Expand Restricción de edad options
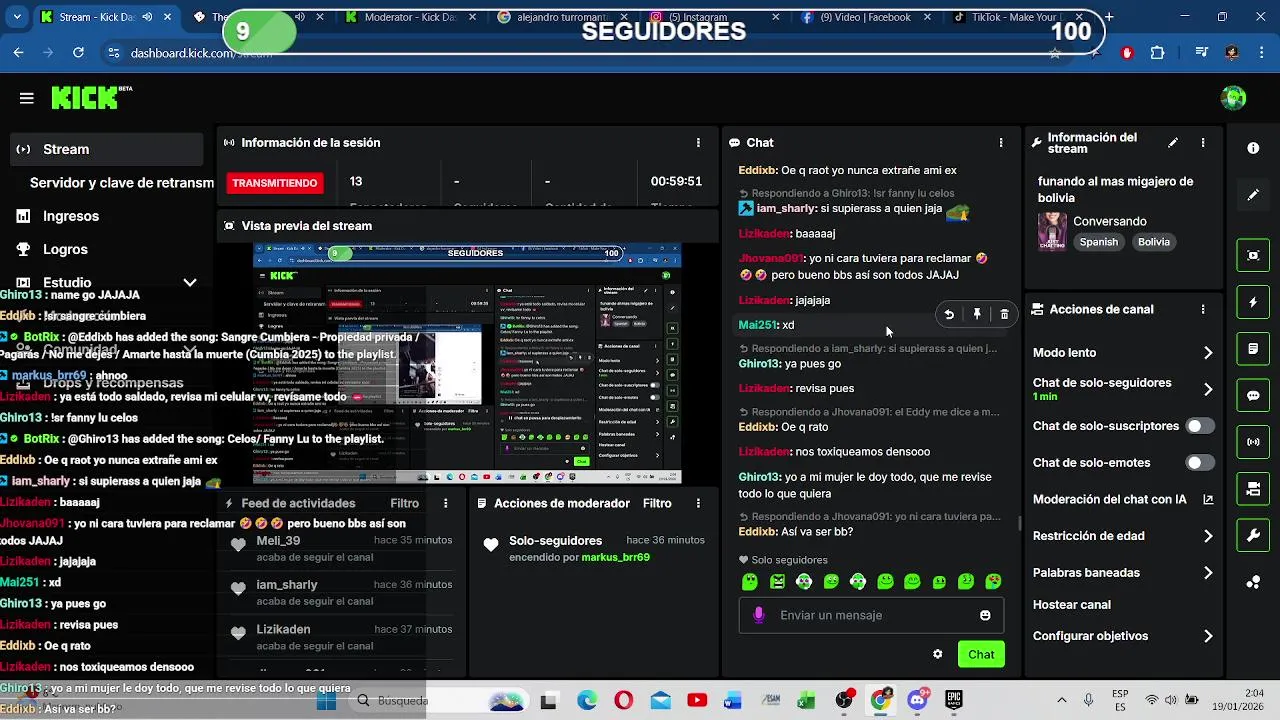 [1208, 536]
